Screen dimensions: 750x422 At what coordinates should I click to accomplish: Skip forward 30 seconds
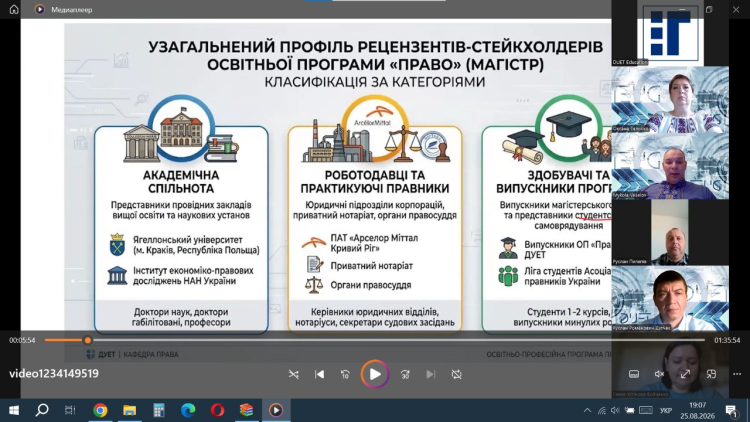[405, 375]
